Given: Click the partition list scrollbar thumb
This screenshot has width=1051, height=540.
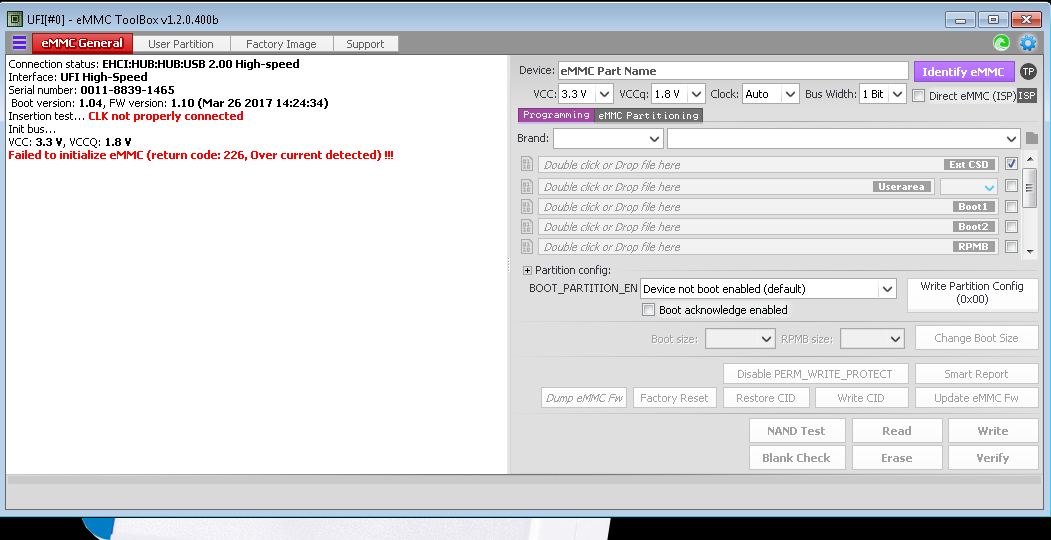Looking at the screenshot, I should pos(1030,188).
